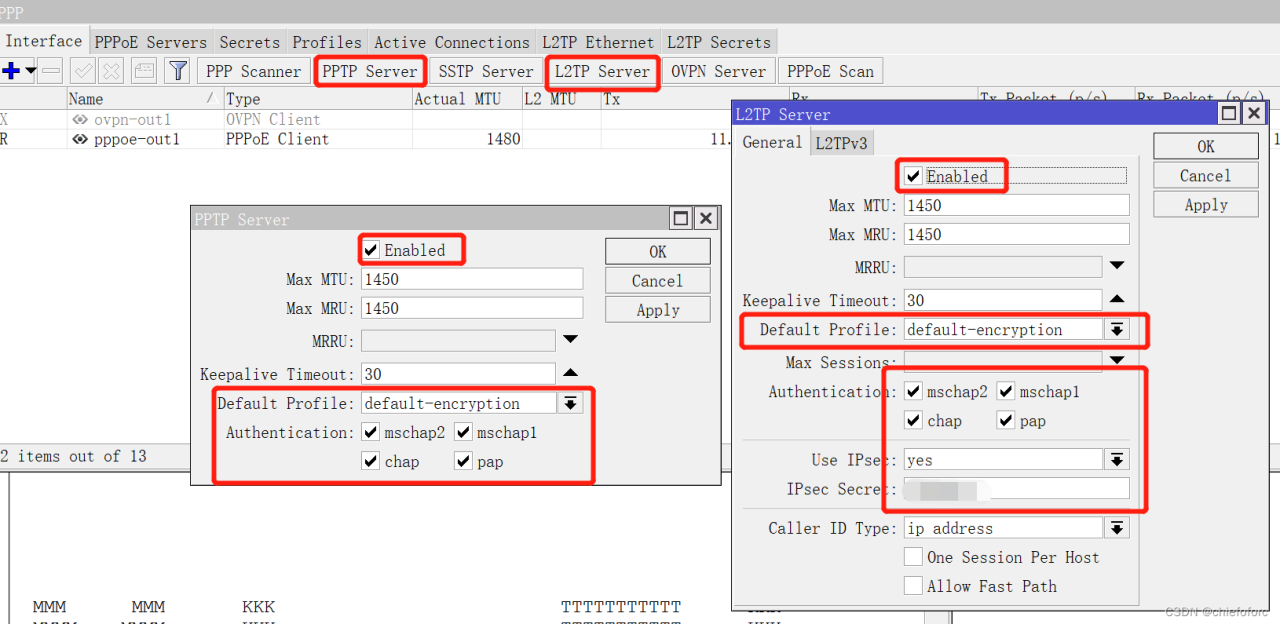Viewport: 1280px width, 624px height.
Task: Open the PPTP Server settings
Action: point(370,71)
